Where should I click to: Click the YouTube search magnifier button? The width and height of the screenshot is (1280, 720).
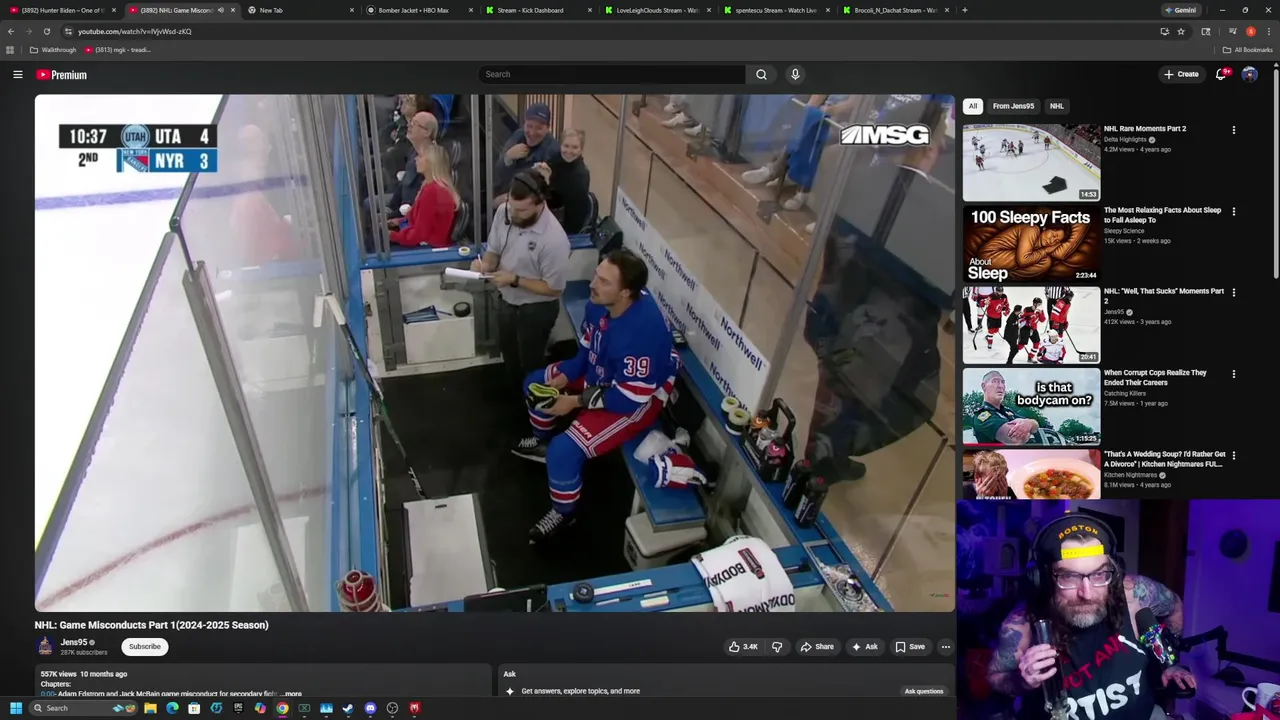[761, 74]
